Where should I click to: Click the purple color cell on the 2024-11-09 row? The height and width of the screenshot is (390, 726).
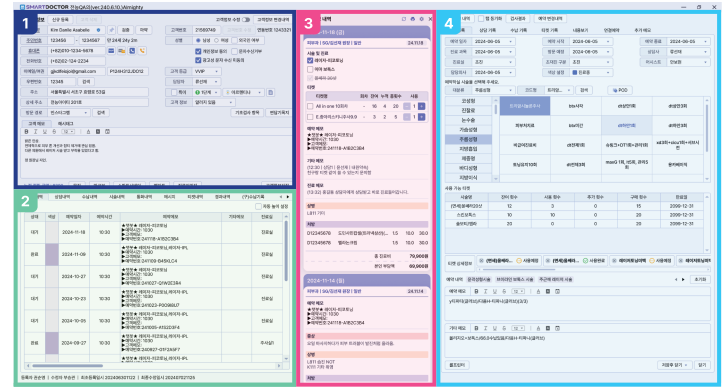(x=51, y=254)
